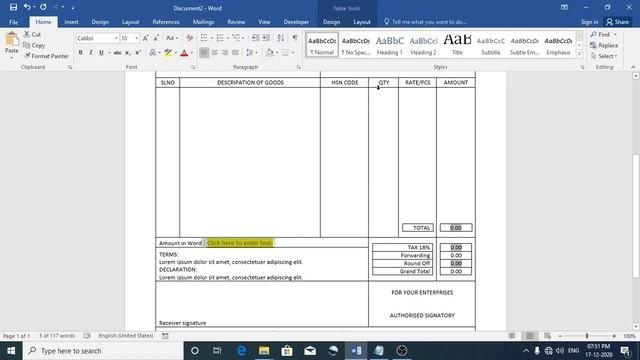Undo the last action
The height and width of the screenshot is (360, 640).
click(27, 7)
